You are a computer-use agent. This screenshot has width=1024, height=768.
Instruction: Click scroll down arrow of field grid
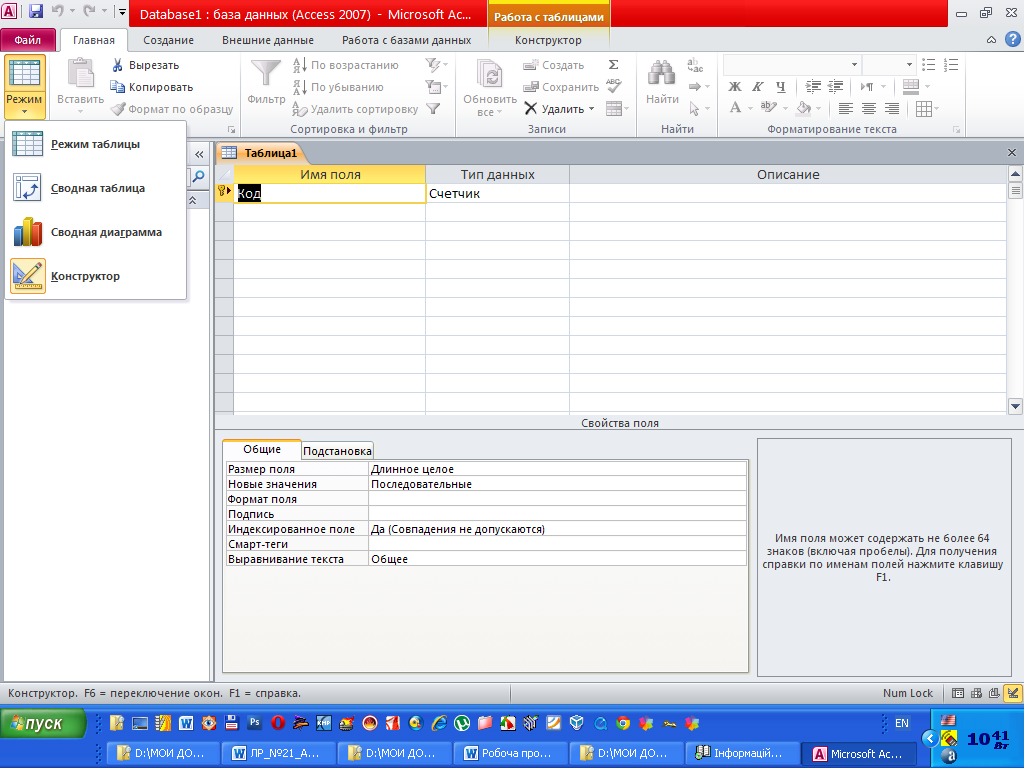click(x=1015, y=406)
